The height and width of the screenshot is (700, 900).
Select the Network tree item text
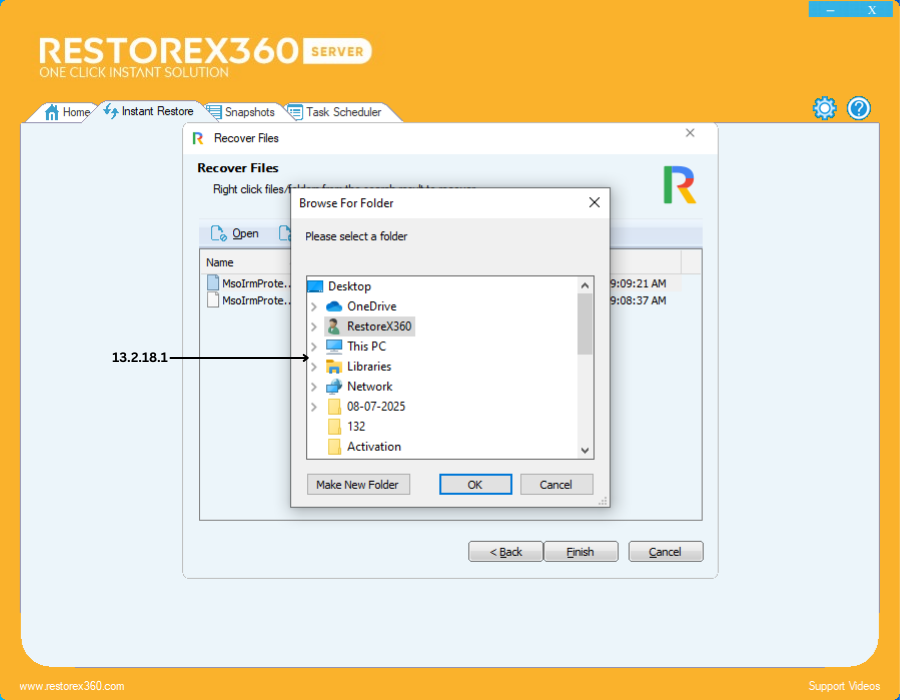(370, 386)
